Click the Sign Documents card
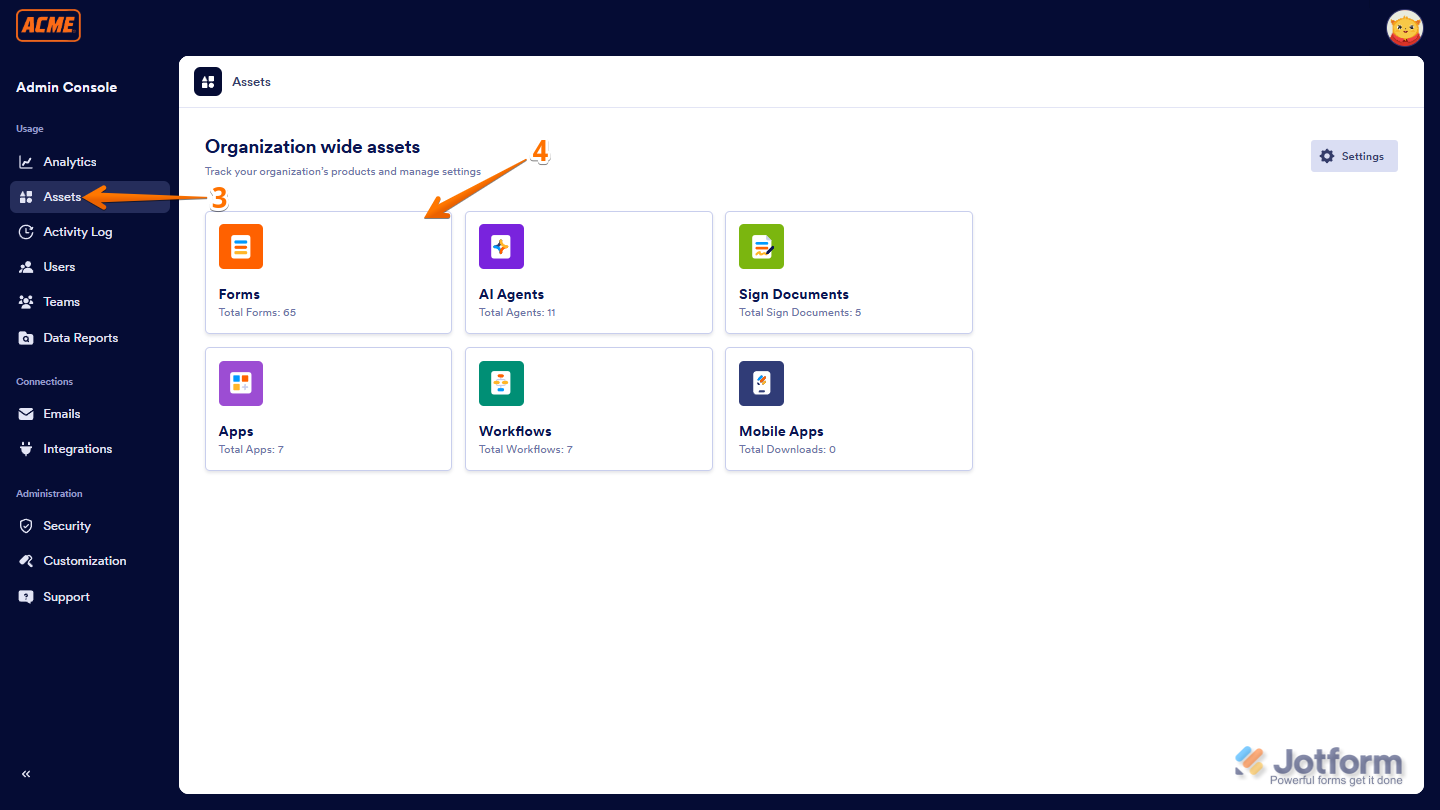This screenshot has height=810, width=1440. coord(848,272)
